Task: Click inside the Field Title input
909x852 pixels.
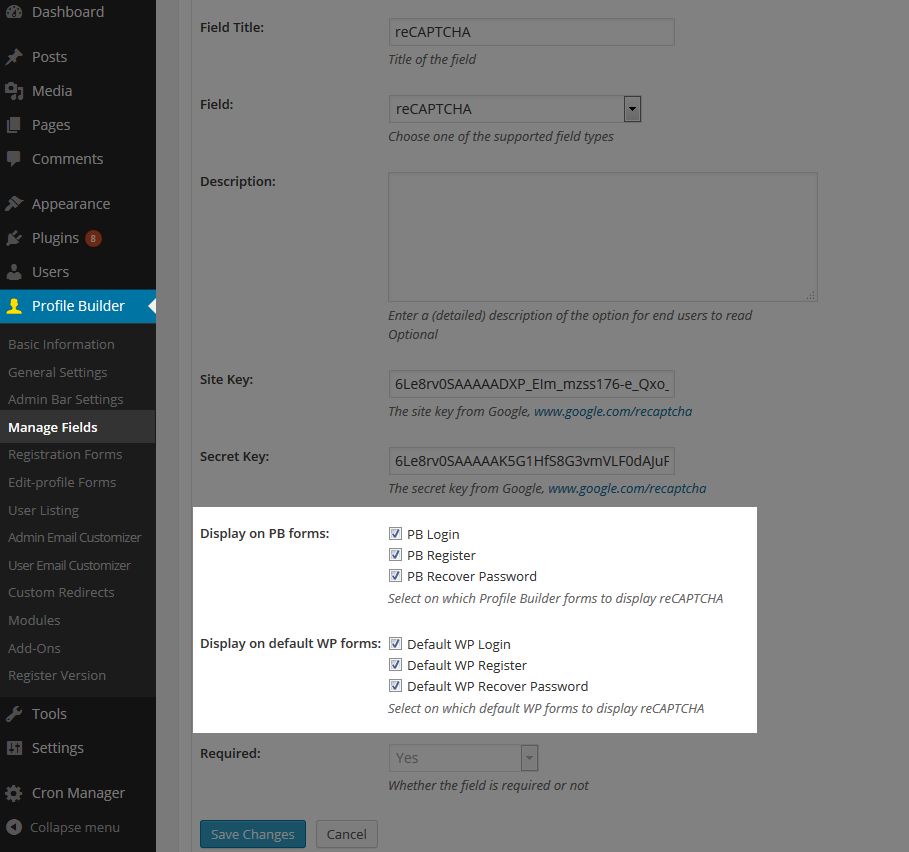Action: click(x=532, y=32)
